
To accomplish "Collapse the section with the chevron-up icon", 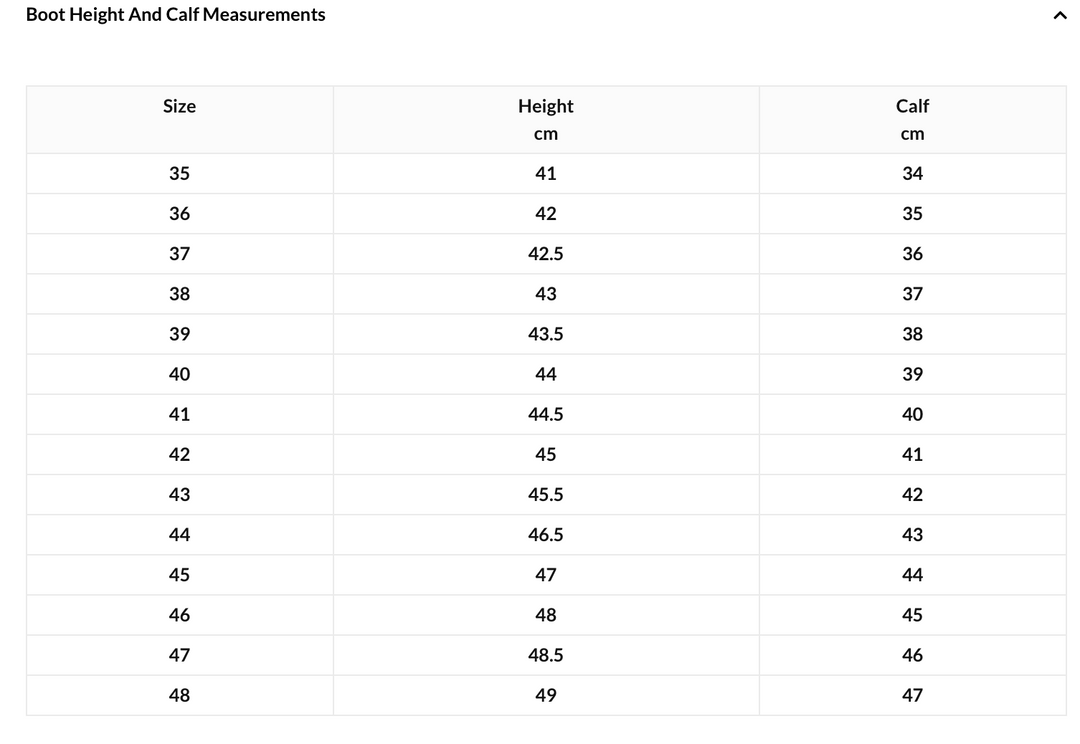I will coord(1059,15).
